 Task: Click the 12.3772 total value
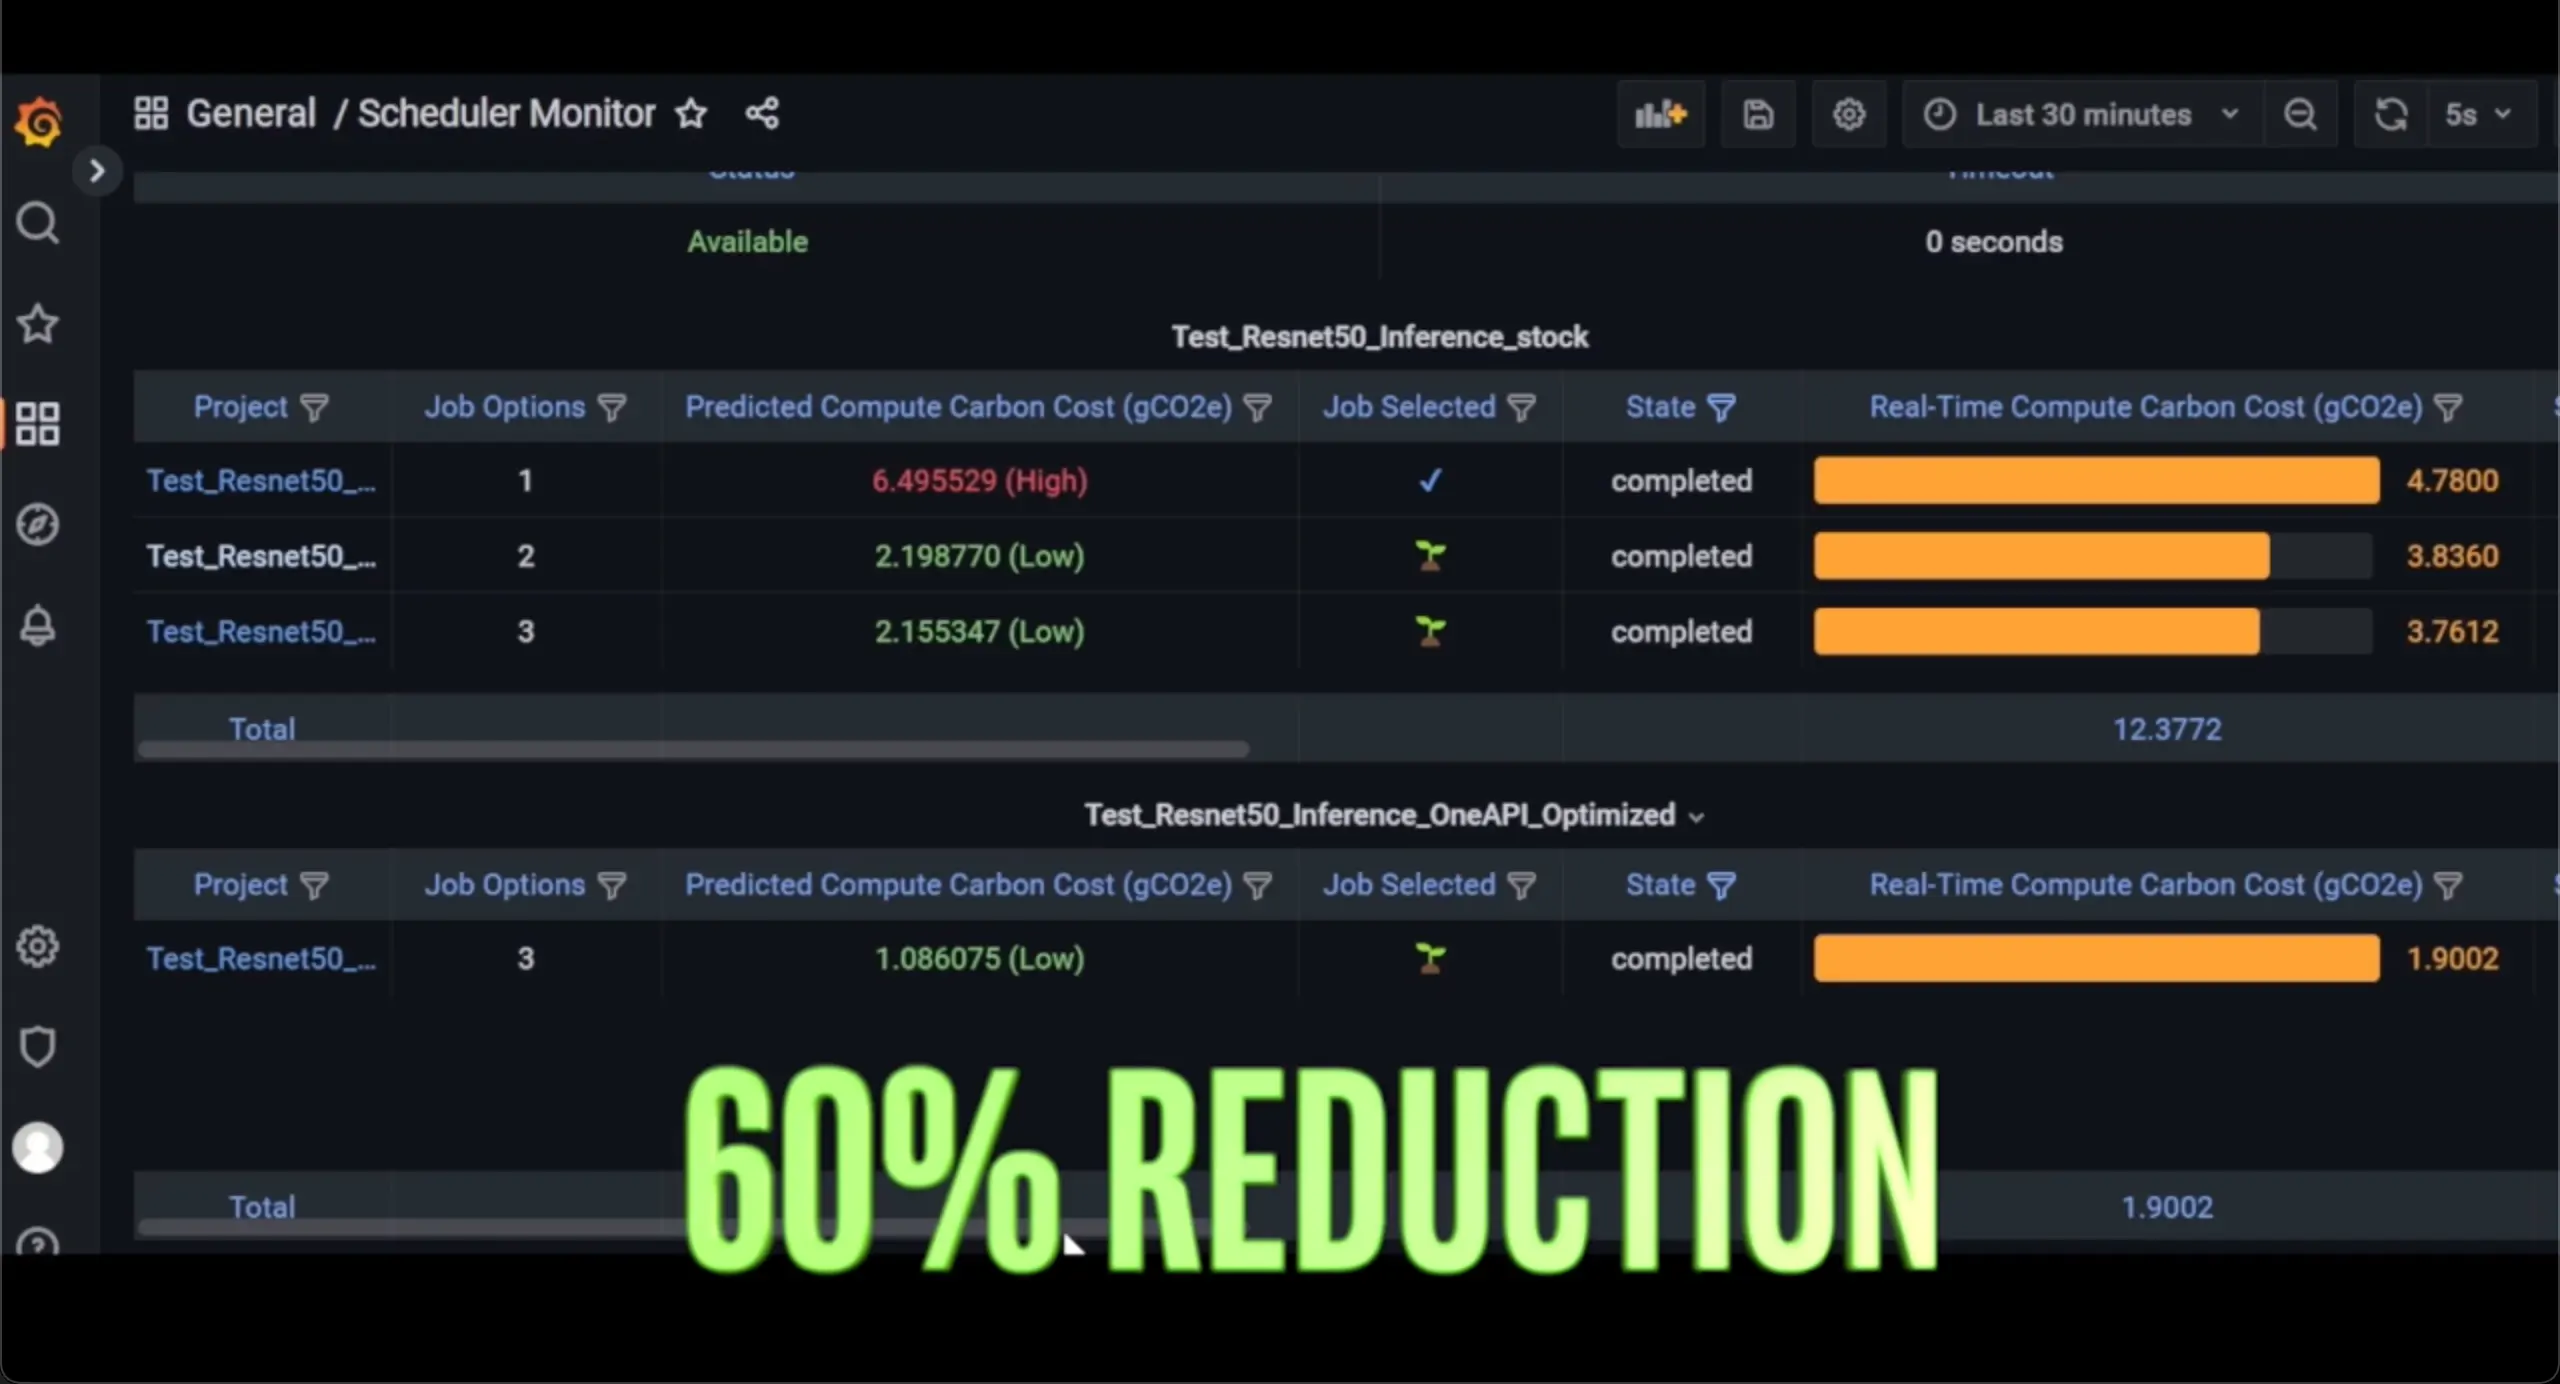[x=2167, y=729]
